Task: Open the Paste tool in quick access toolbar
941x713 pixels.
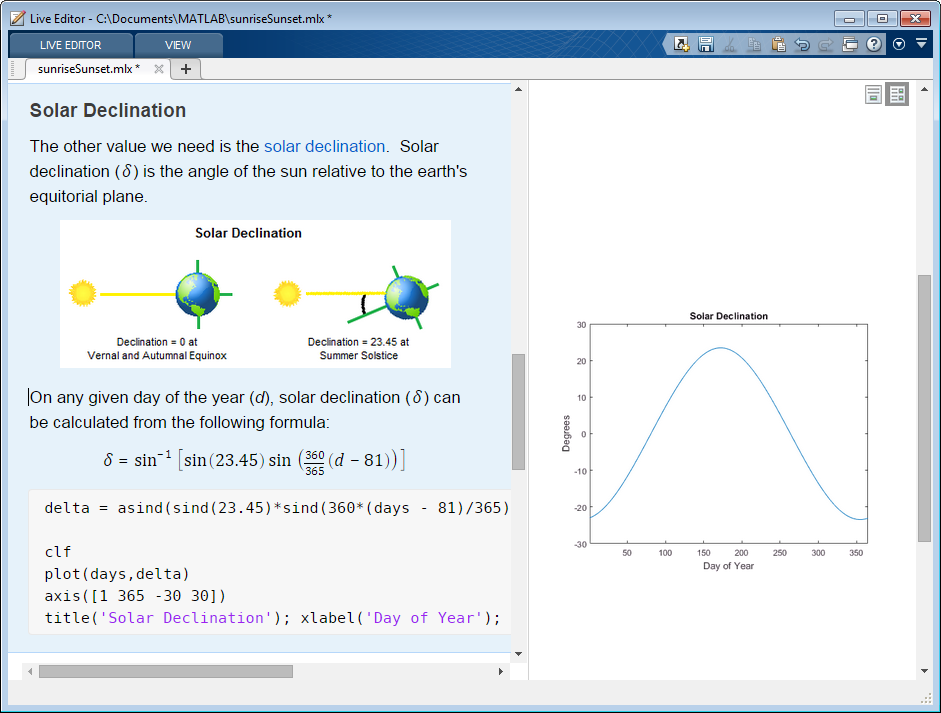Action: [x=778, y=44]
